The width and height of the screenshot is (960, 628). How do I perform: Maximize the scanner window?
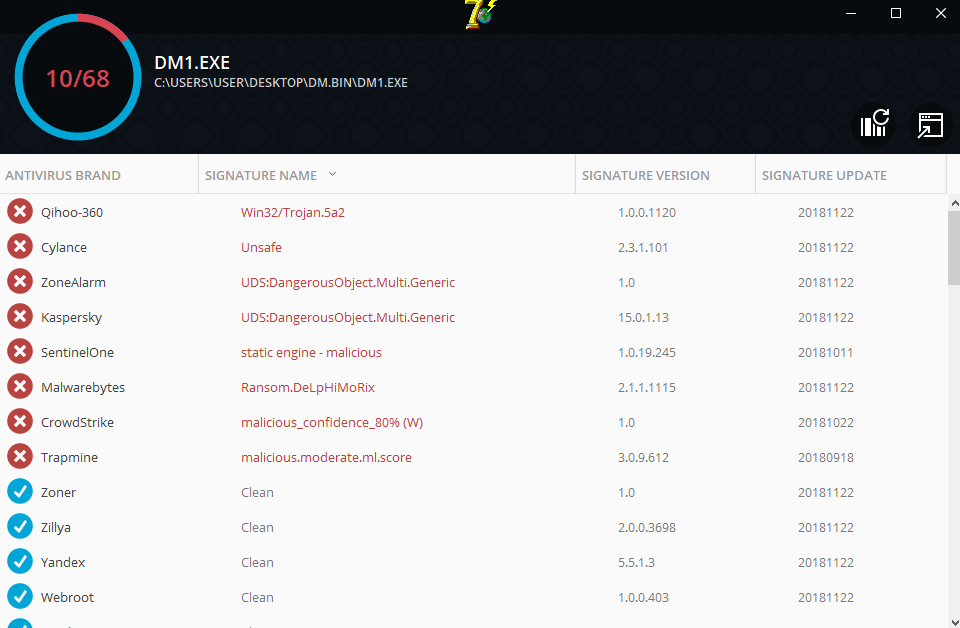[896, 13]
